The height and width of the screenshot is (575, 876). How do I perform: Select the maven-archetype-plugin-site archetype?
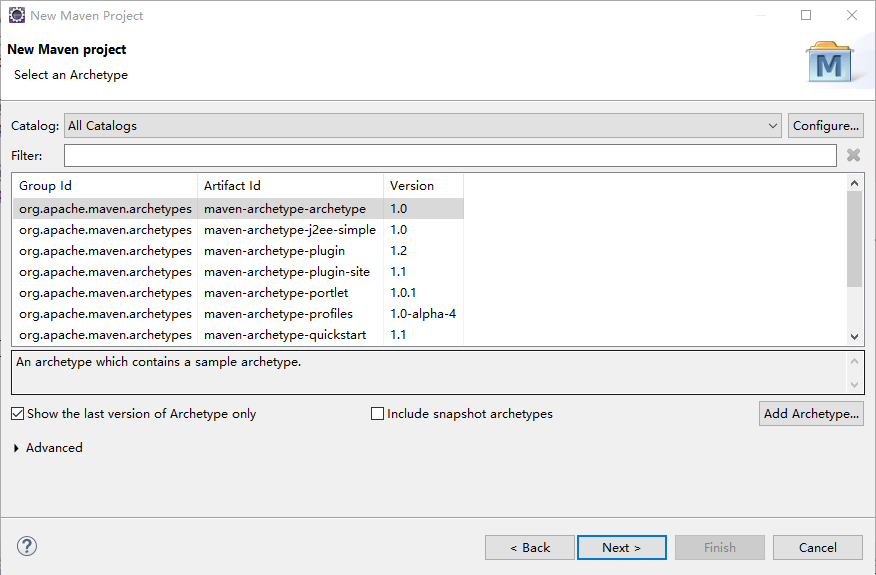[x=238, y=272]
